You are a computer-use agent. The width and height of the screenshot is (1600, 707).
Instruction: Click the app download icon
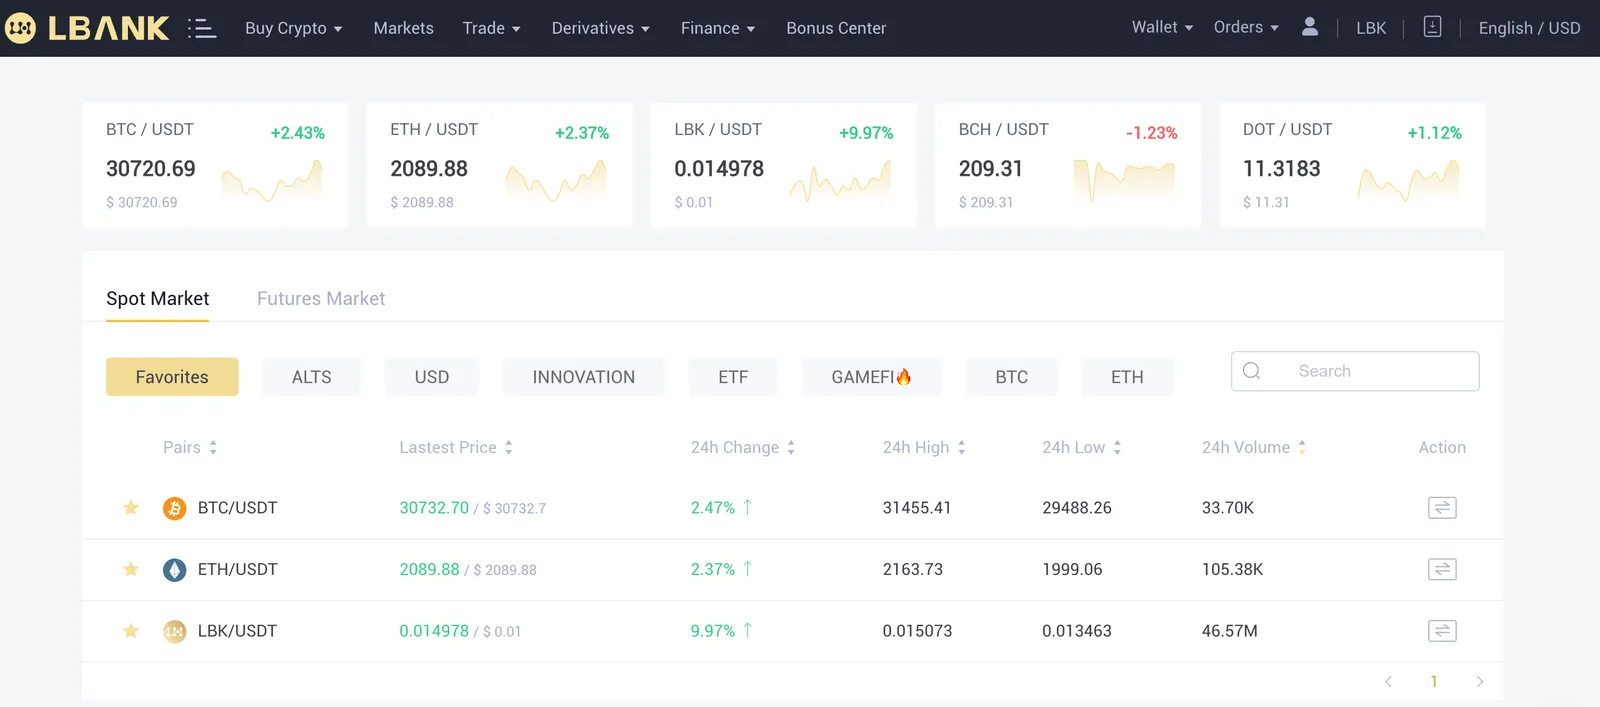click(x=1432, y=27)
